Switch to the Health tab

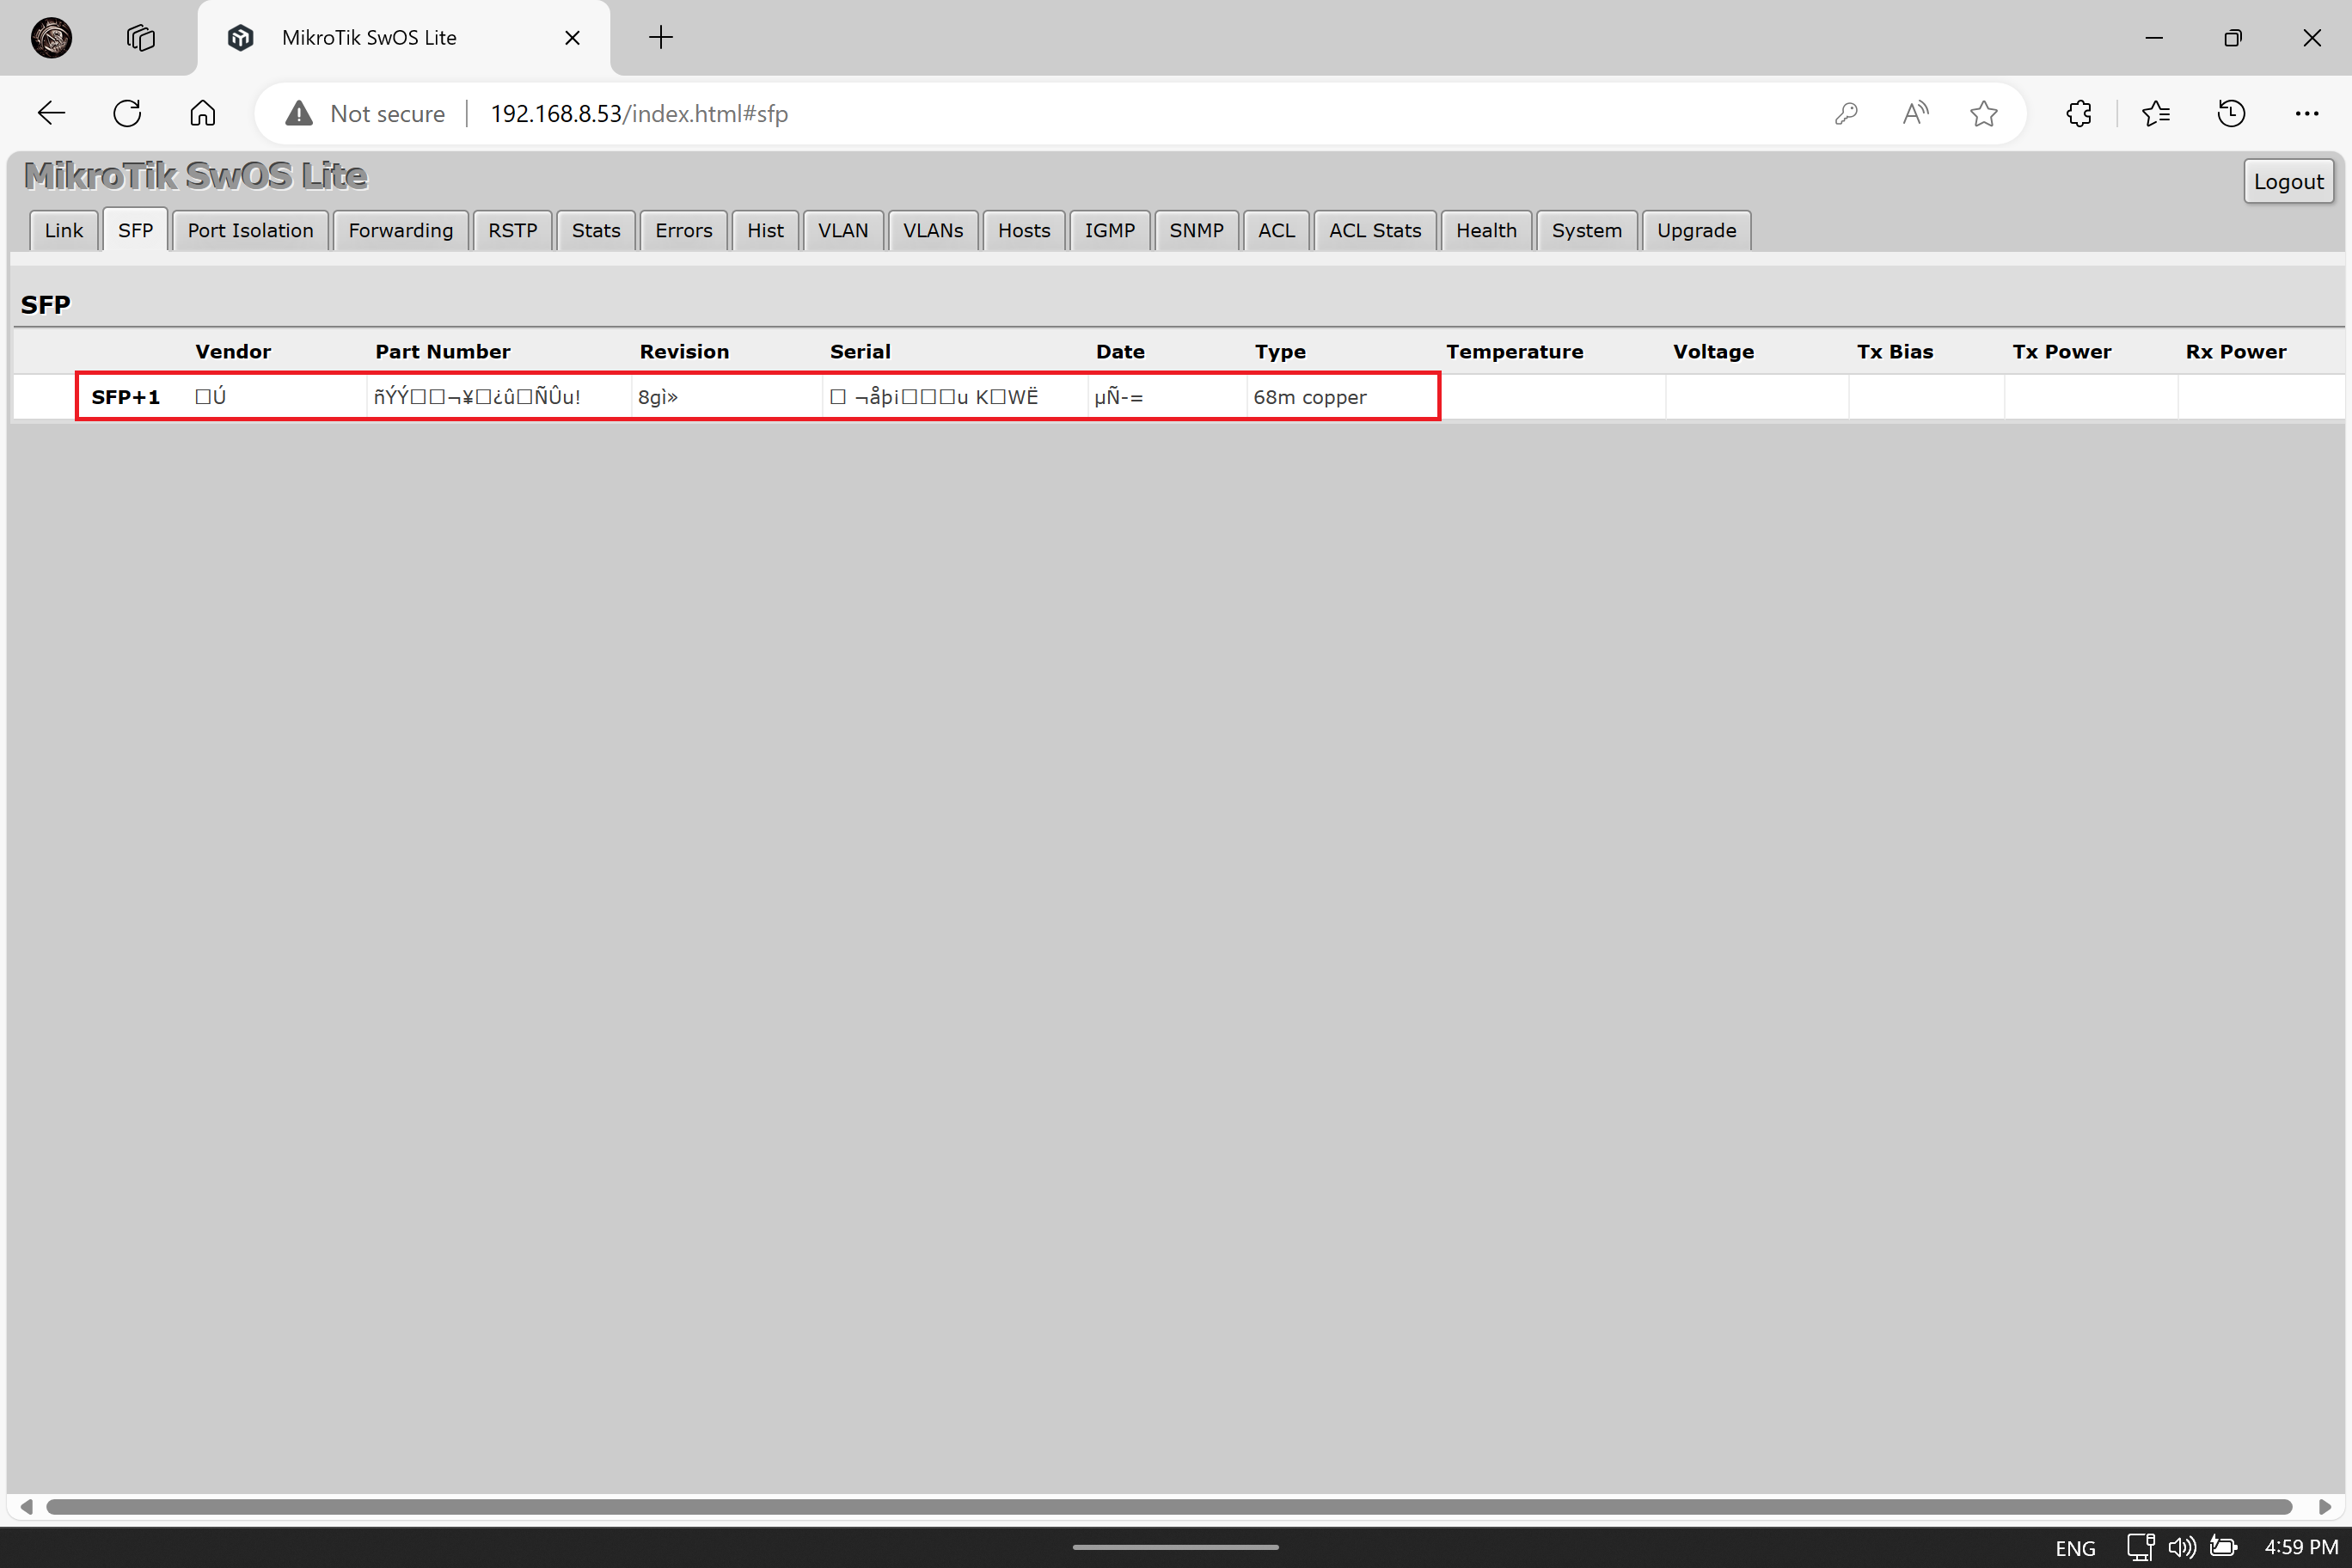(1486, 231)
